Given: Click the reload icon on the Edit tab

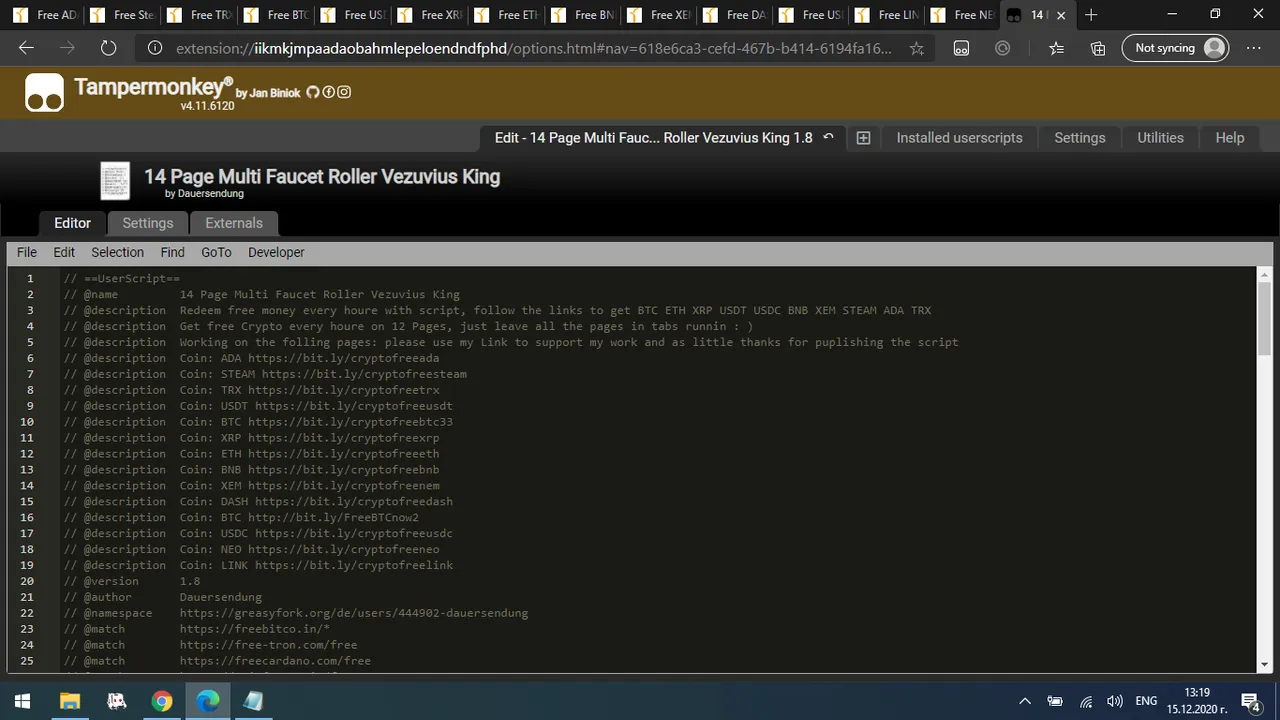Looking at the screenshot, I should [828, 137].
